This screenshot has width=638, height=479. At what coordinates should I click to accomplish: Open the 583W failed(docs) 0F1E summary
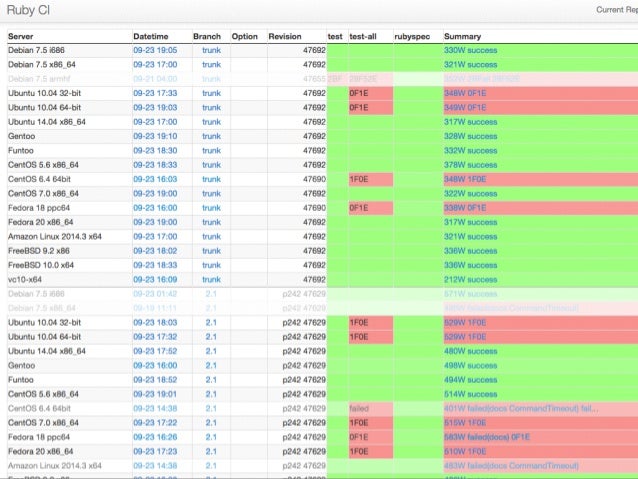coord(487,437)
